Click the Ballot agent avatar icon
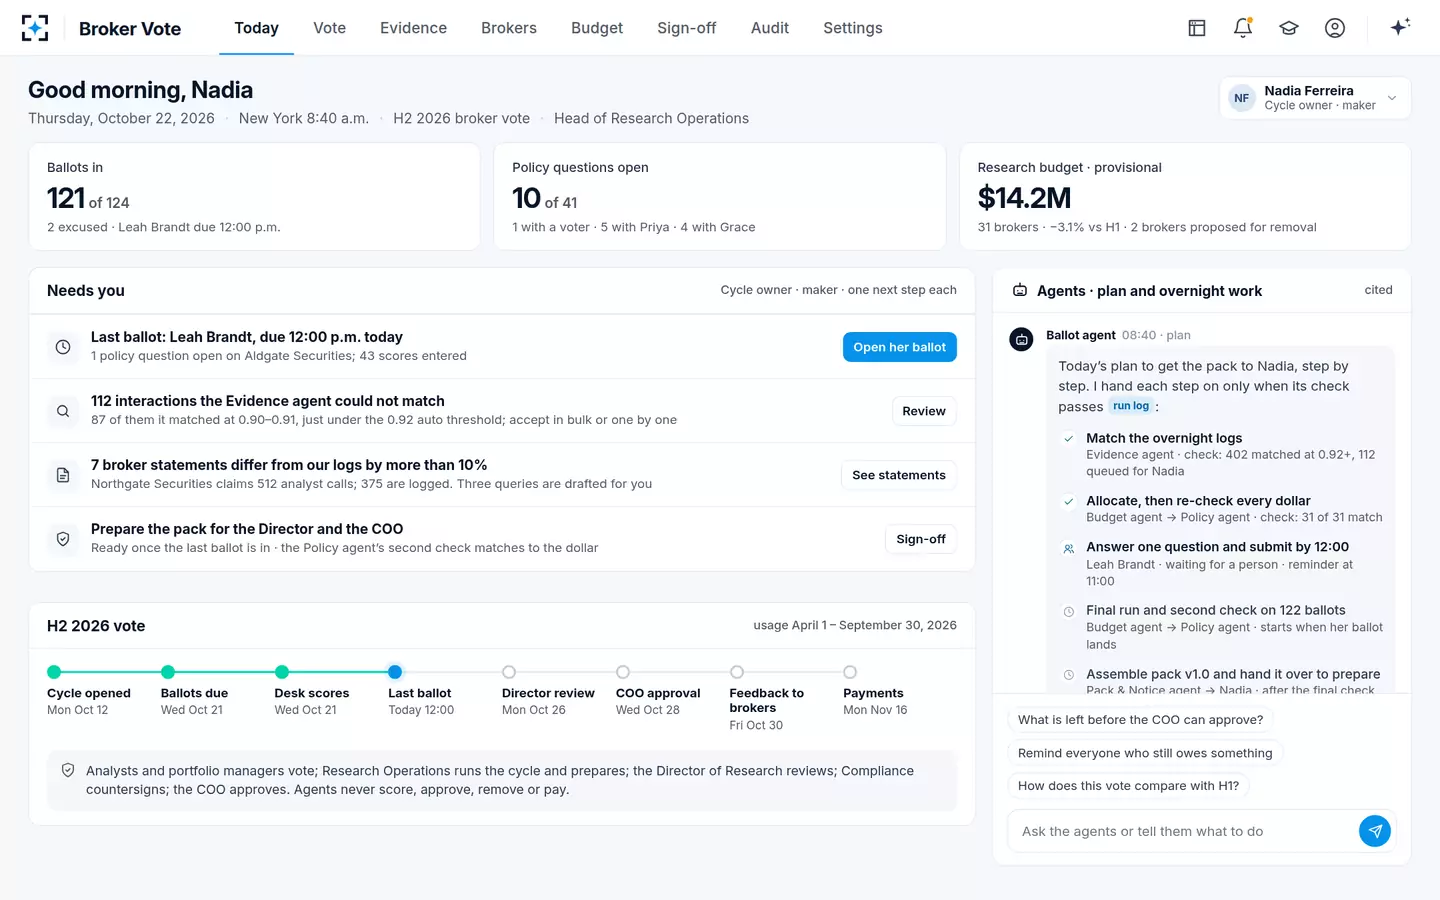The height and width of the screenshot is (900, 1440). click(1022, 340)
